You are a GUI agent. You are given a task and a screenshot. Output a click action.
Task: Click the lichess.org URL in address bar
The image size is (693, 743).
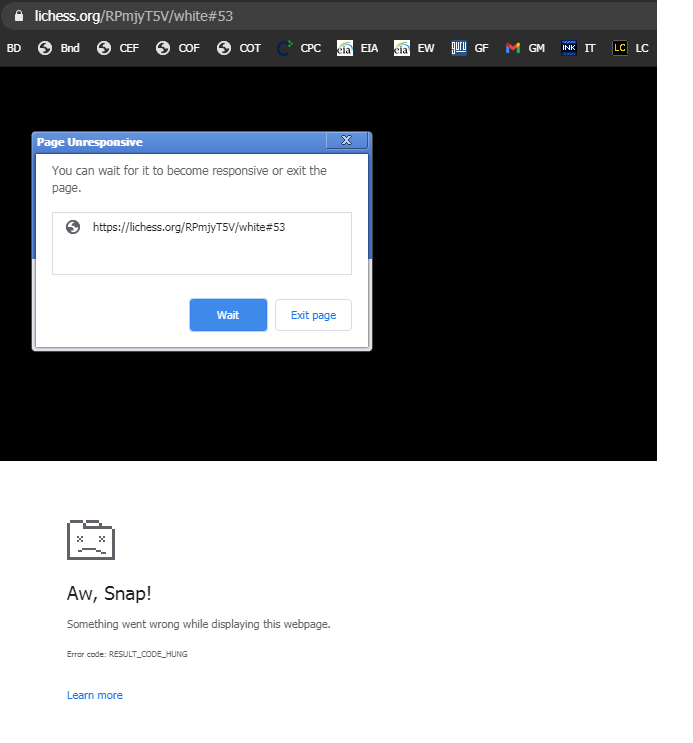[134, 16]
